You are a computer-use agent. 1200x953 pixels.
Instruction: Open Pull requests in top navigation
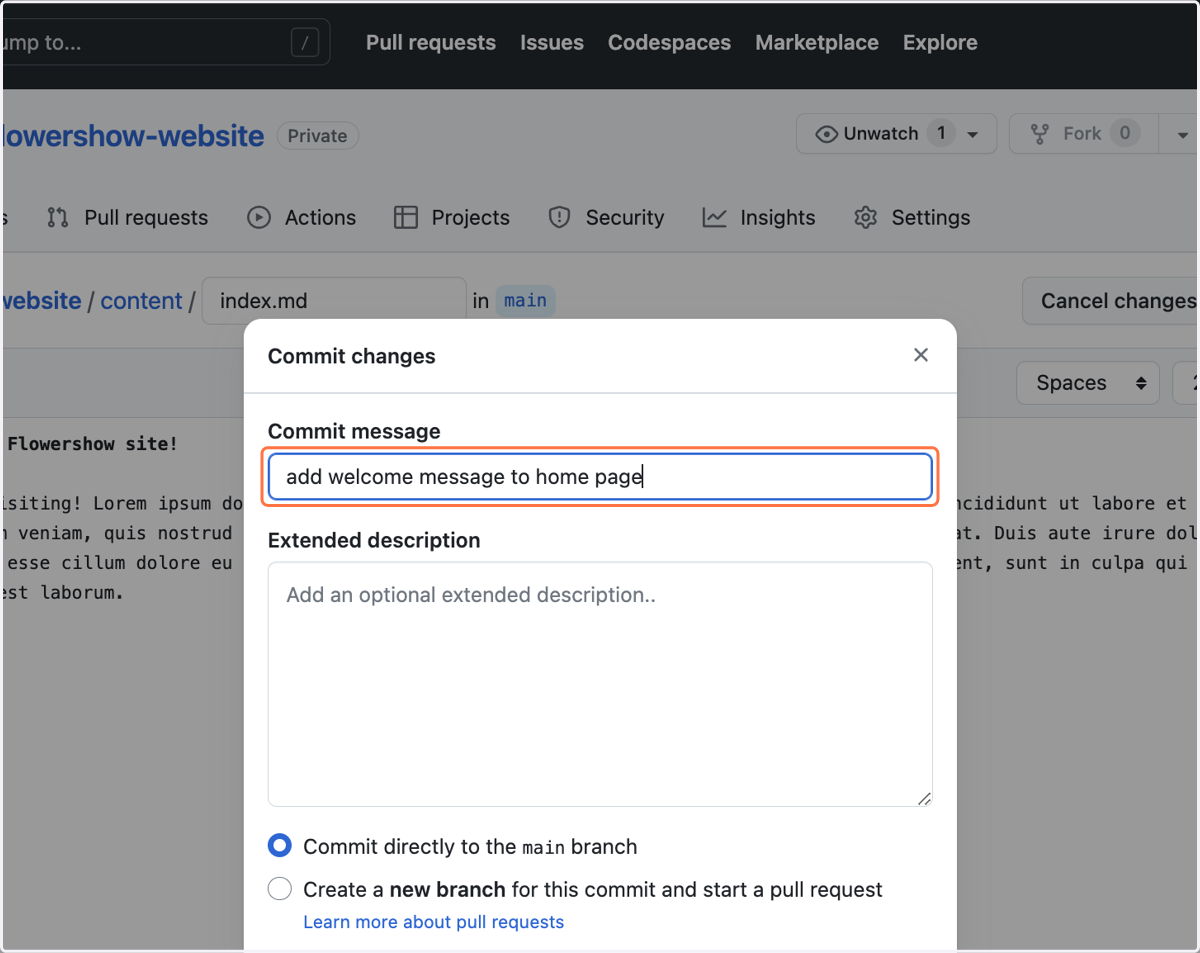click(x=431, y=43)
